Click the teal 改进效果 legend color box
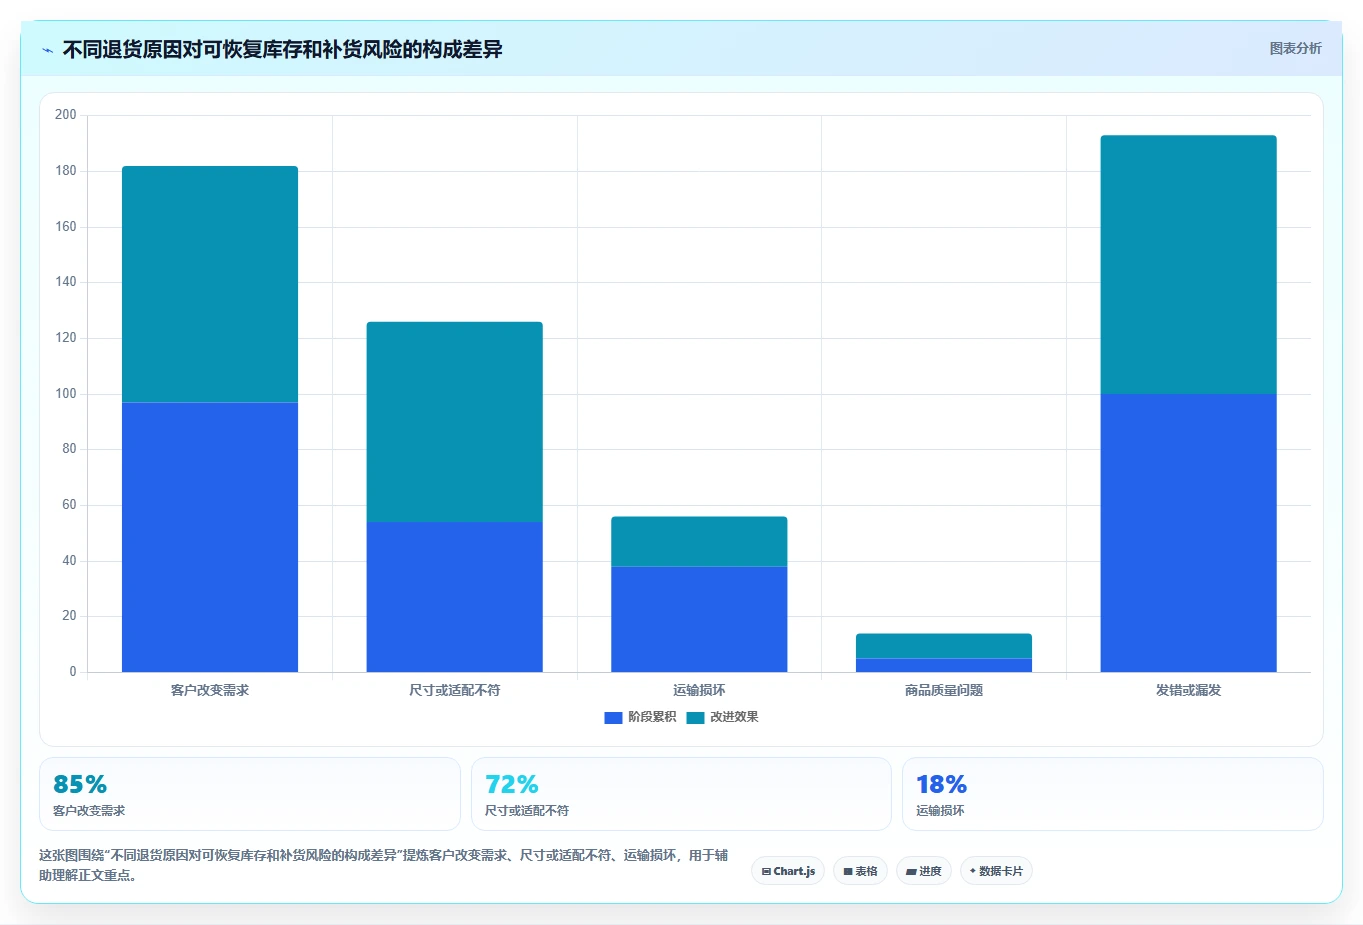1363x925 pixels. [x=695, y=718]
